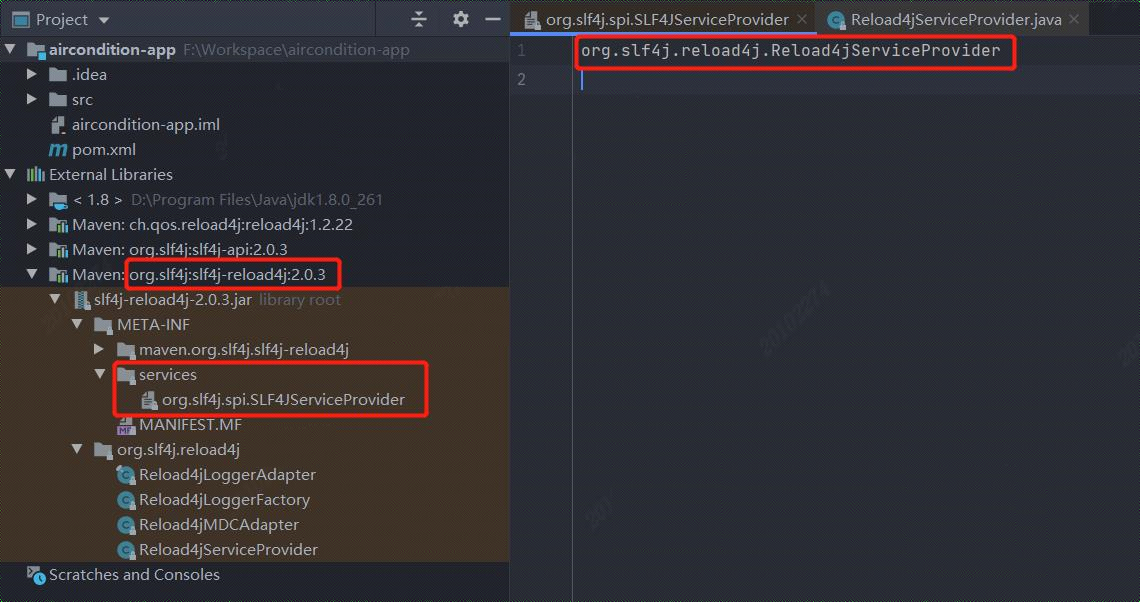Click the services folder icon
1140x602 pixels.
127,375
